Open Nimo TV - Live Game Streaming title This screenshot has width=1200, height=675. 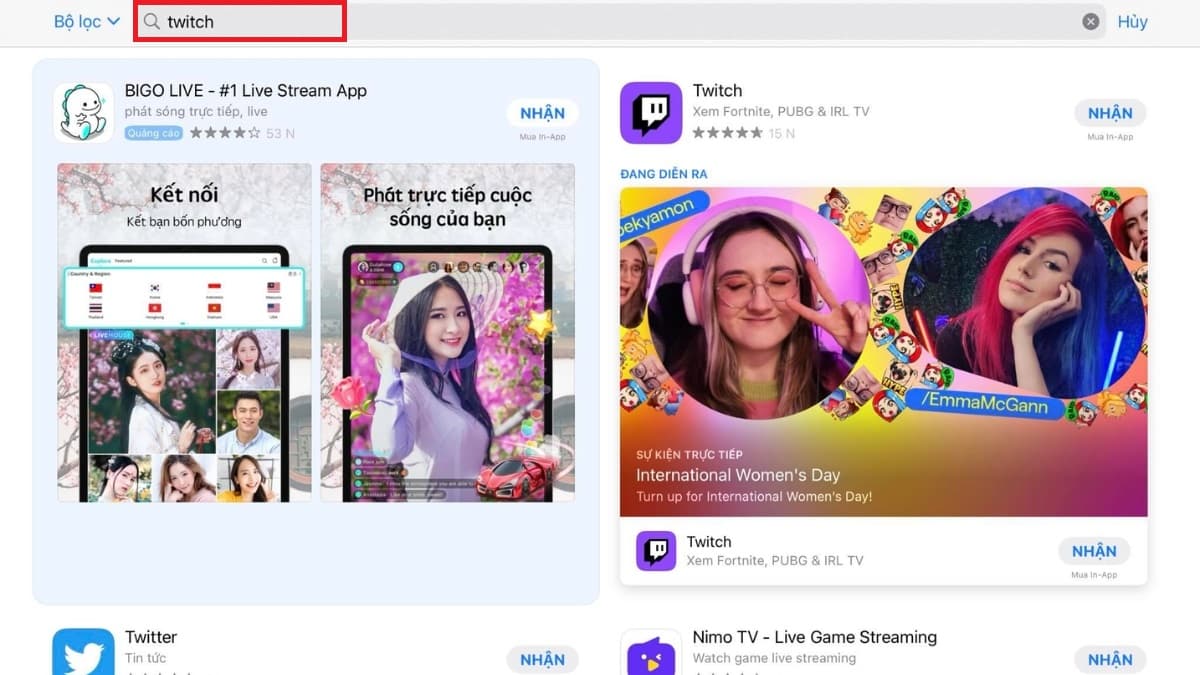(x=815, y=637)
